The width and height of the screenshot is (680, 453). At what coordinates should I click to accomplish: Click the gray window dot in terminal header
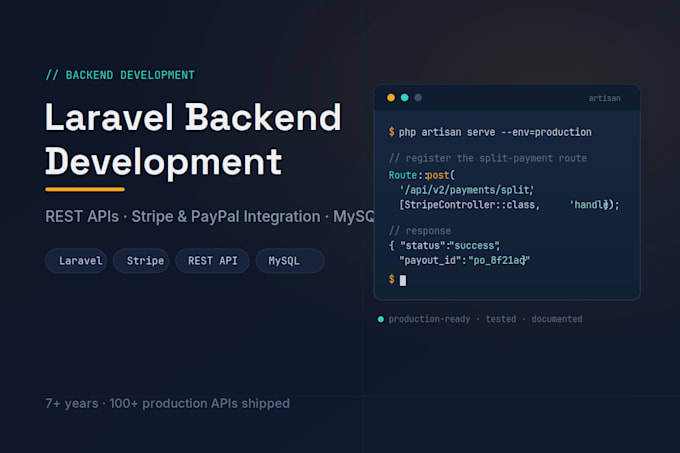pos(418,98)
